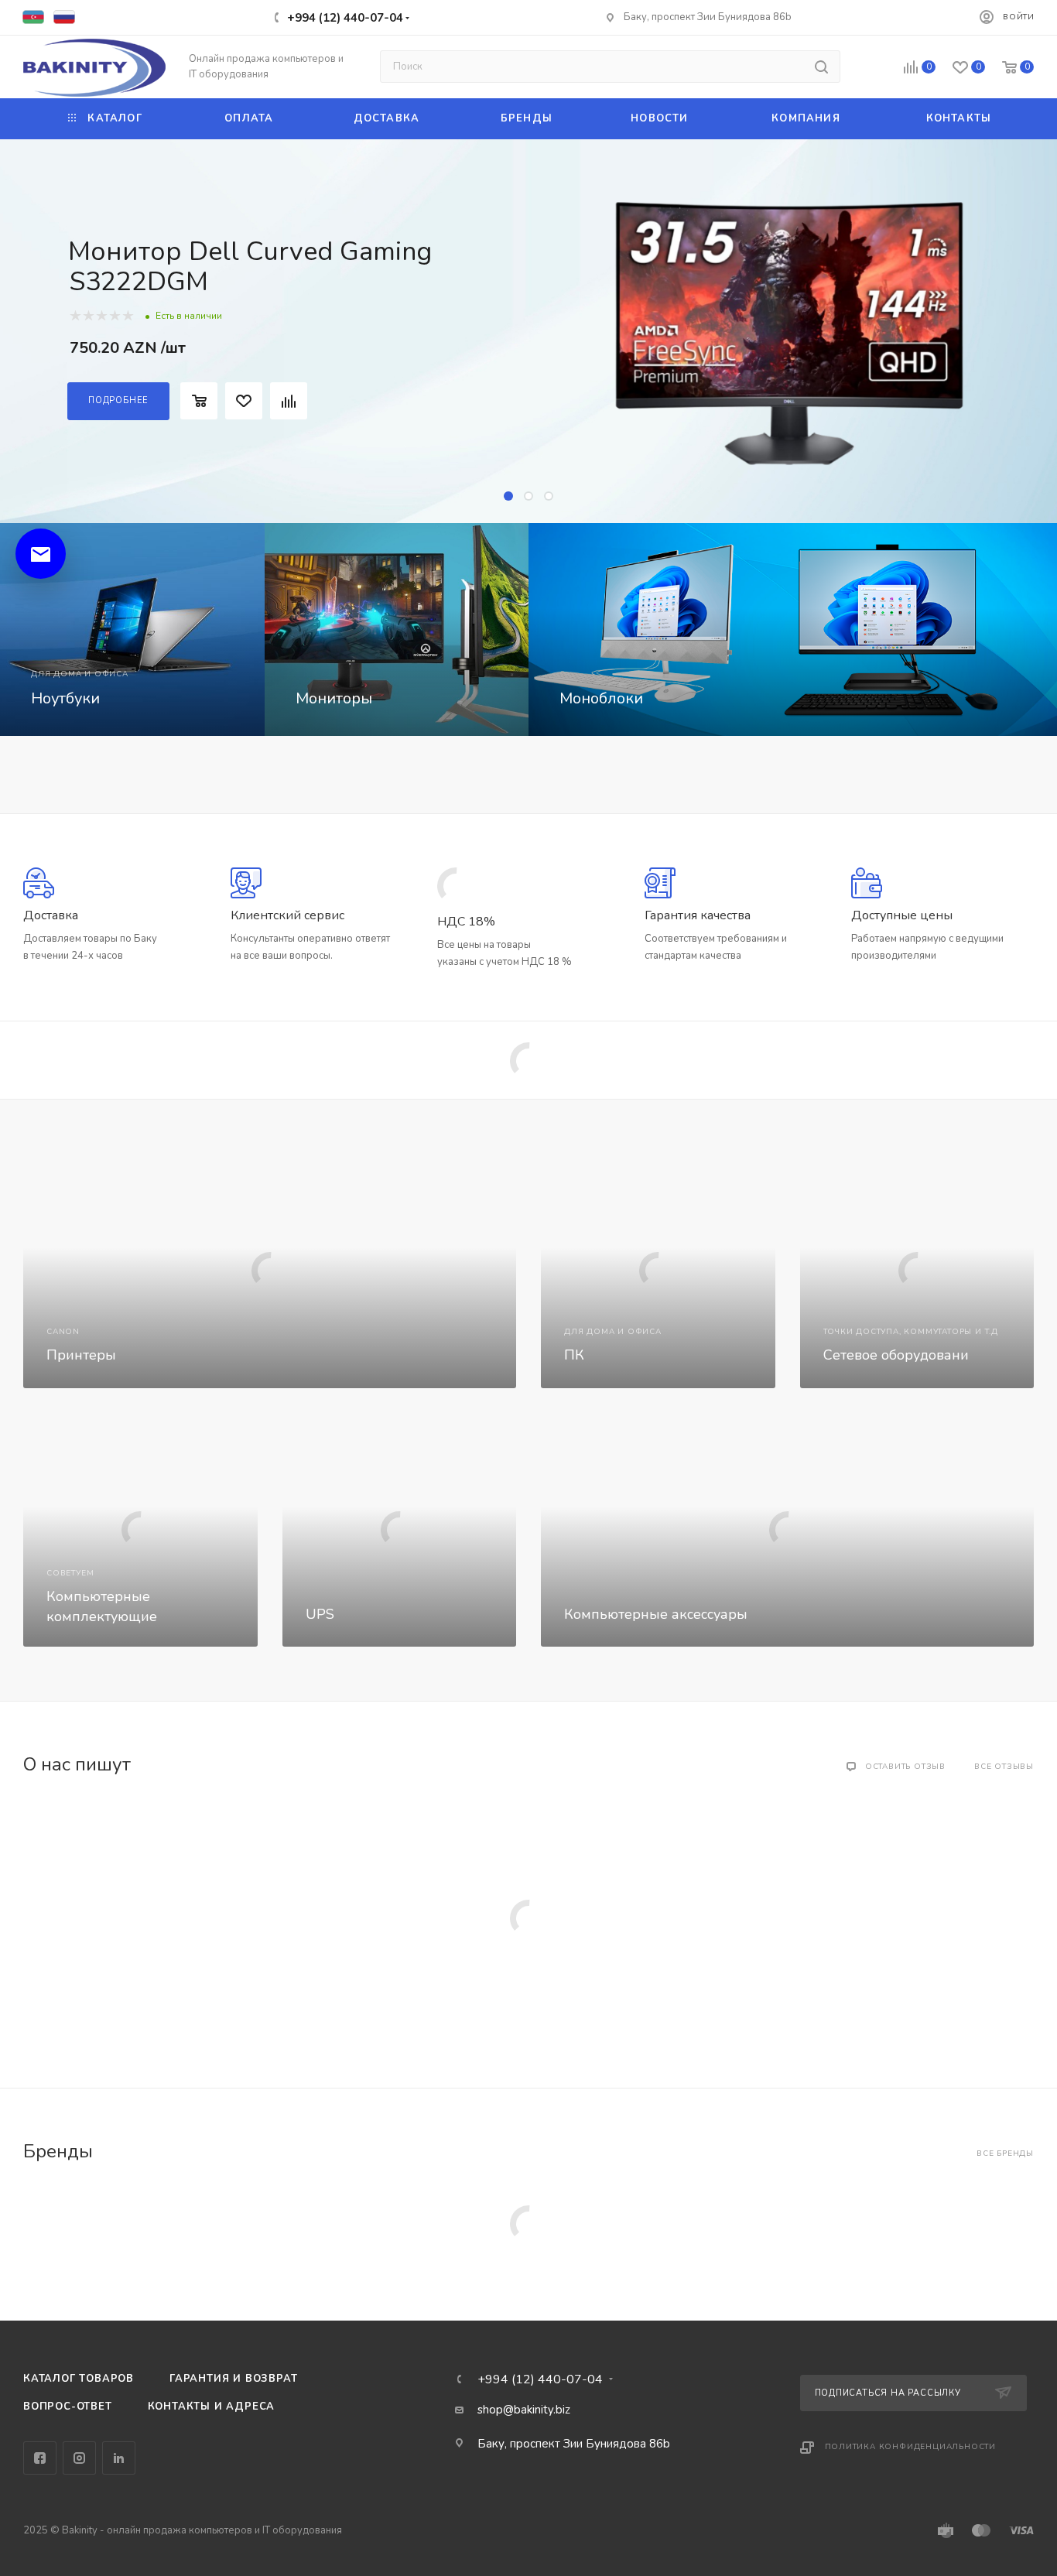The height and width of the screenshot is (2576, 1057).
Task: Open footer Гарантия и возврат link
Action: pos(233,2379)
